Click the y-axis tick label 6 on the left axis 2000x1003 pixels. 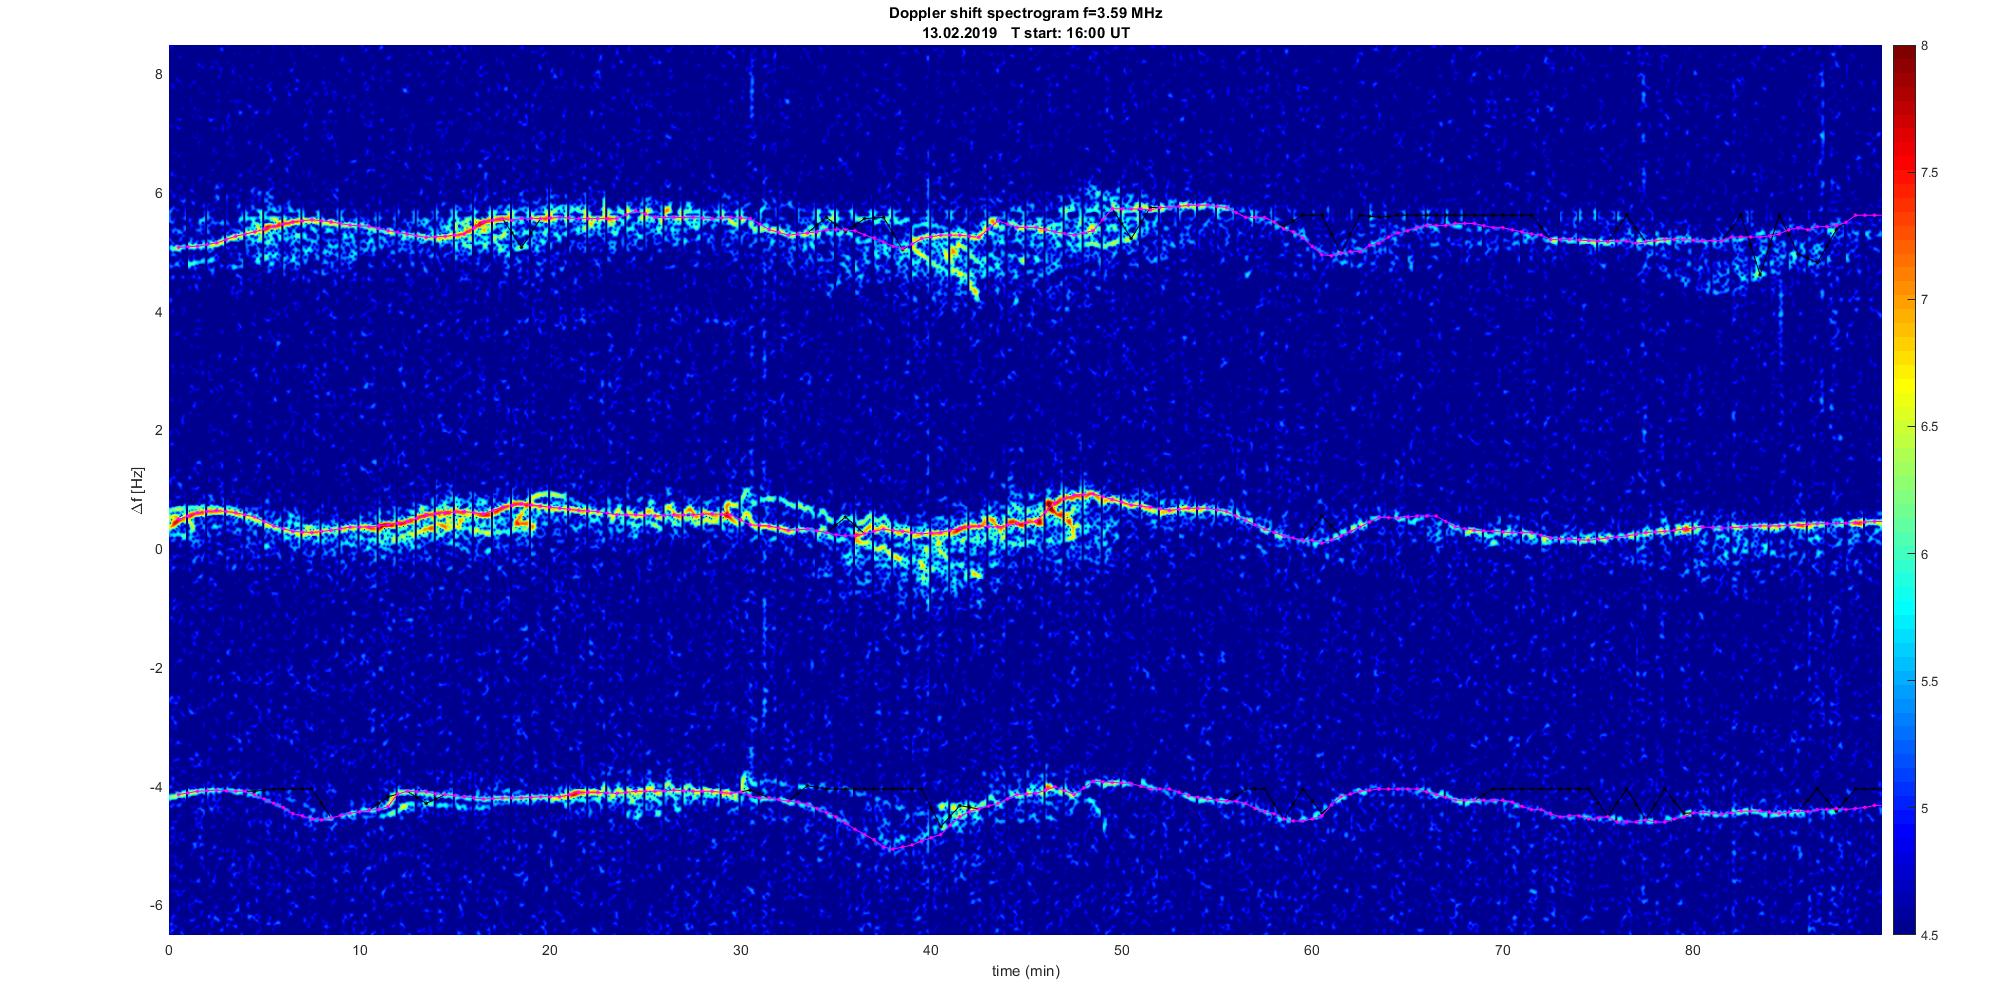pyautogui.click(x=158, y=193)
